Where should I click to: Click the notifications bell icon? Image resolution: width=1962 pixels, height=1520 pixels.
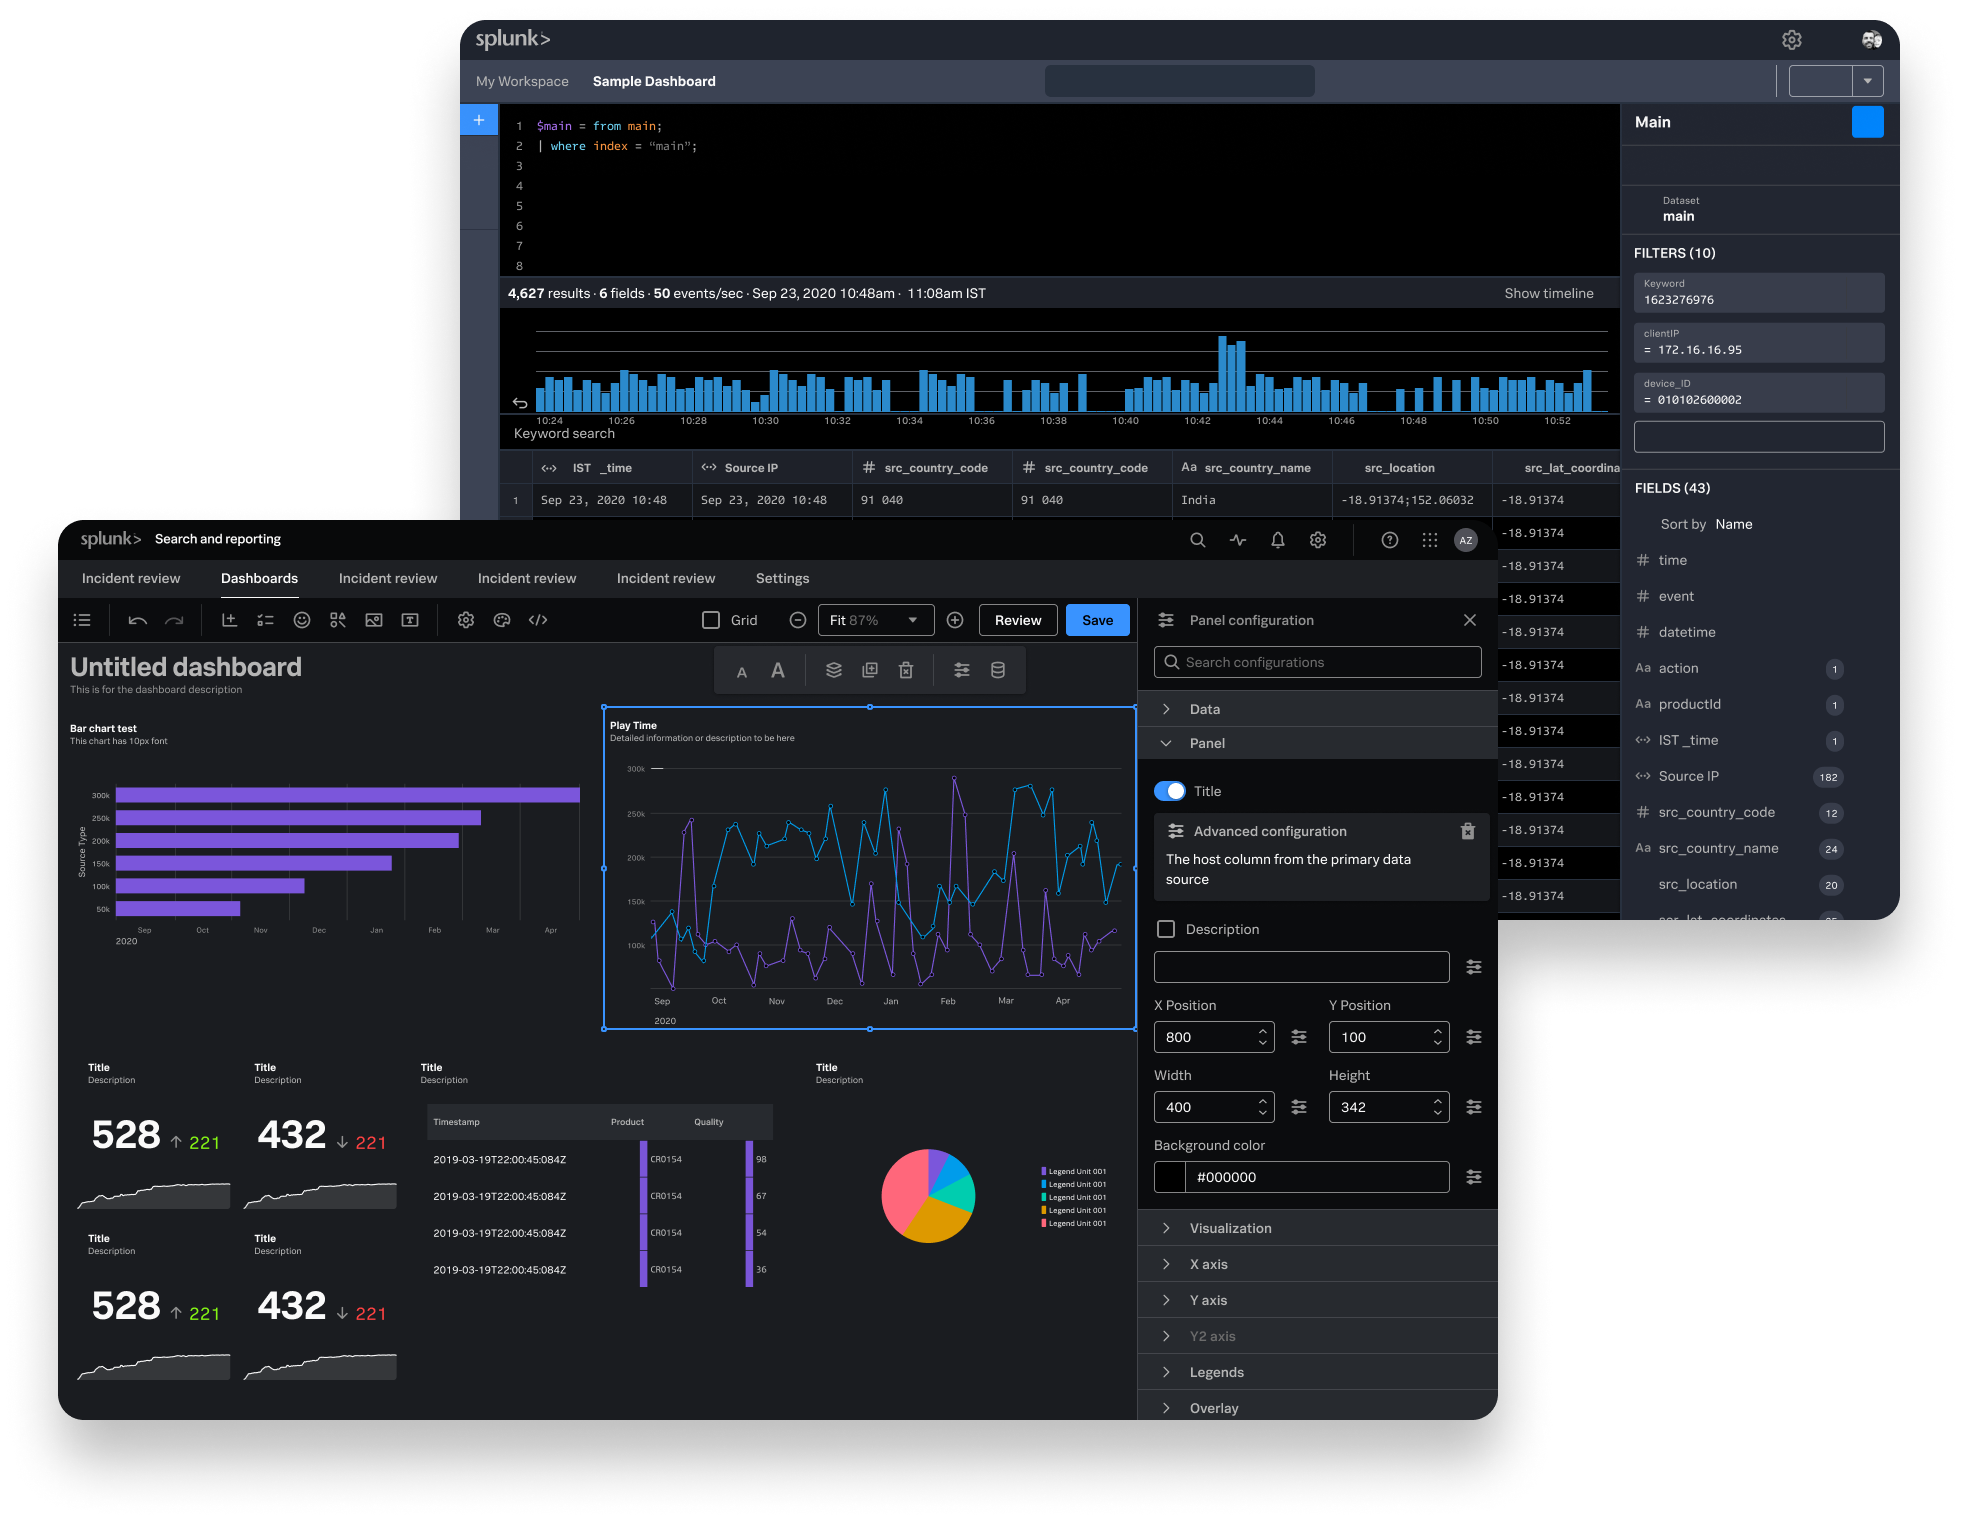pos(1278,541)
